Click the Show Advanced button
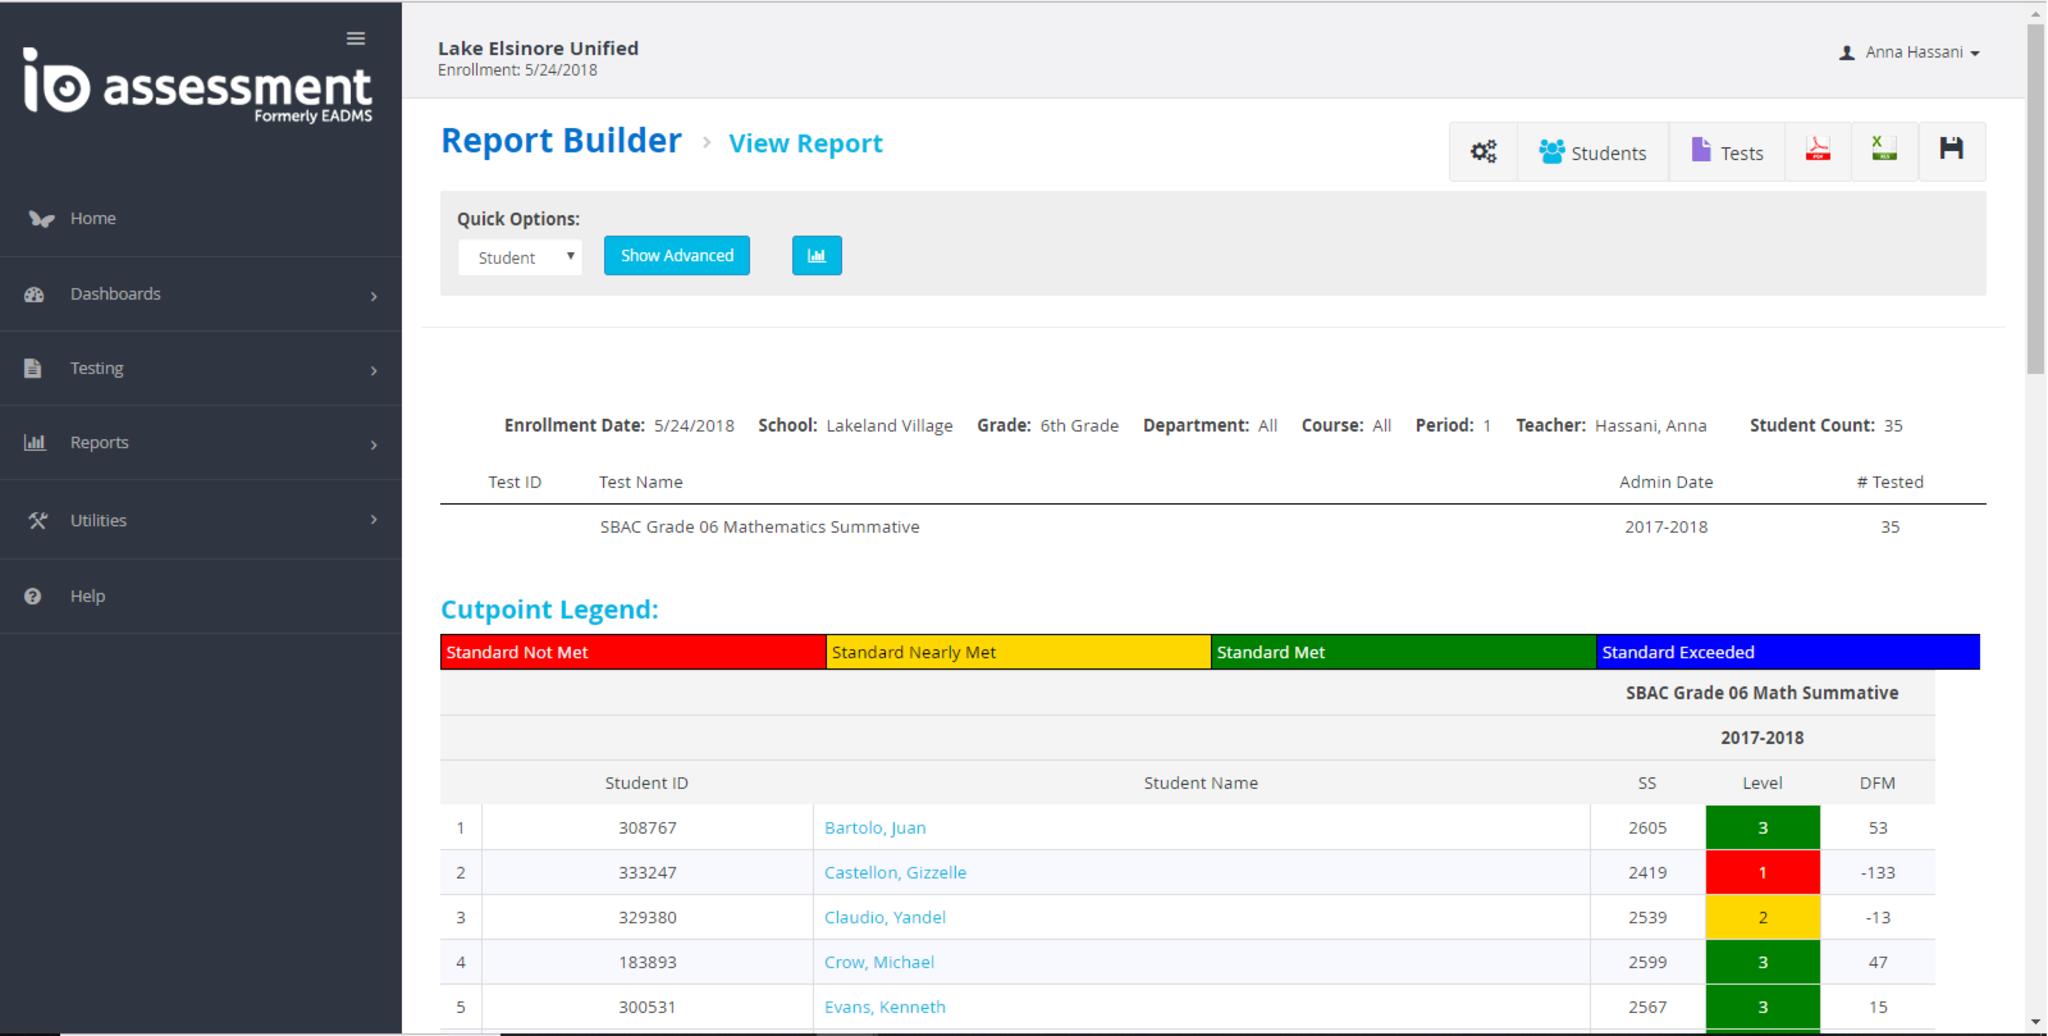 click(x=677, y=256)
